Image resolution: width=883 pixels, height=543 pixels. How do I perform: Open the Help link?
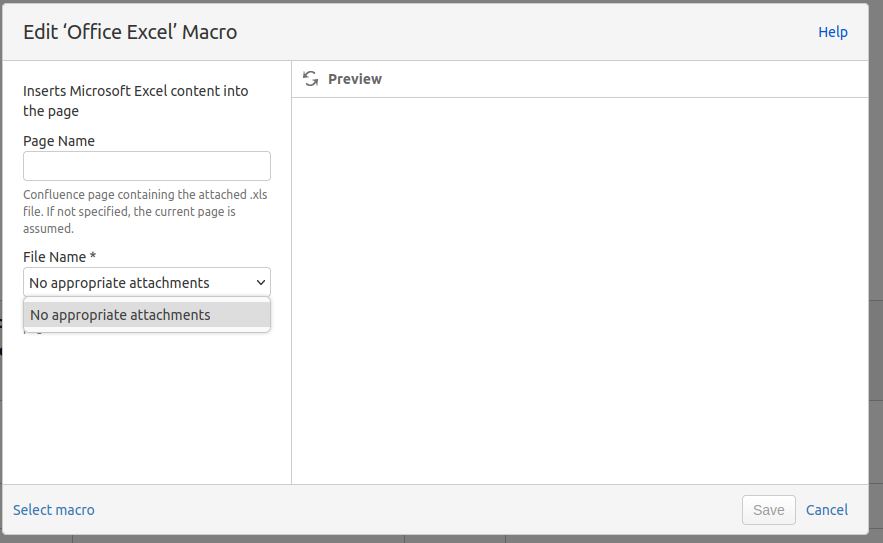832,32
